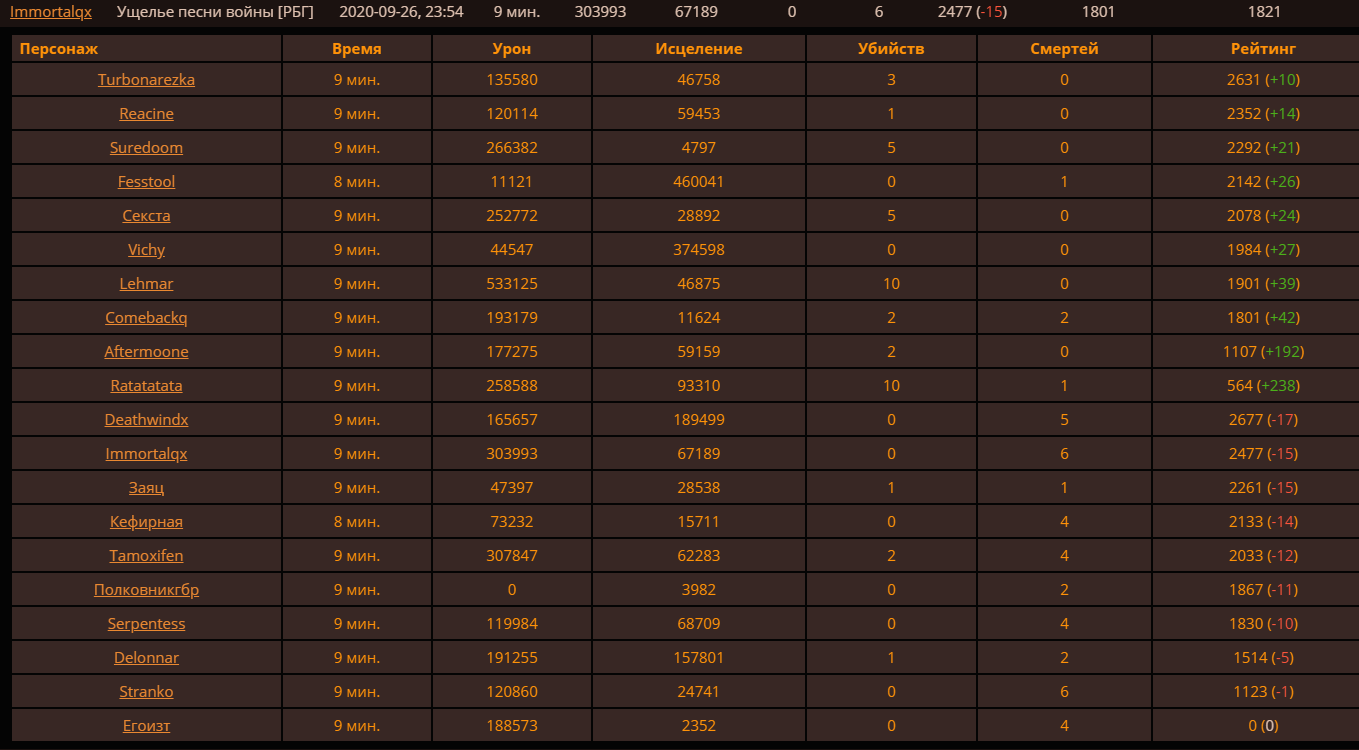The image size is (1359, 750).
Task: Open the Секта character link
Action: click(x=146, y=216)
